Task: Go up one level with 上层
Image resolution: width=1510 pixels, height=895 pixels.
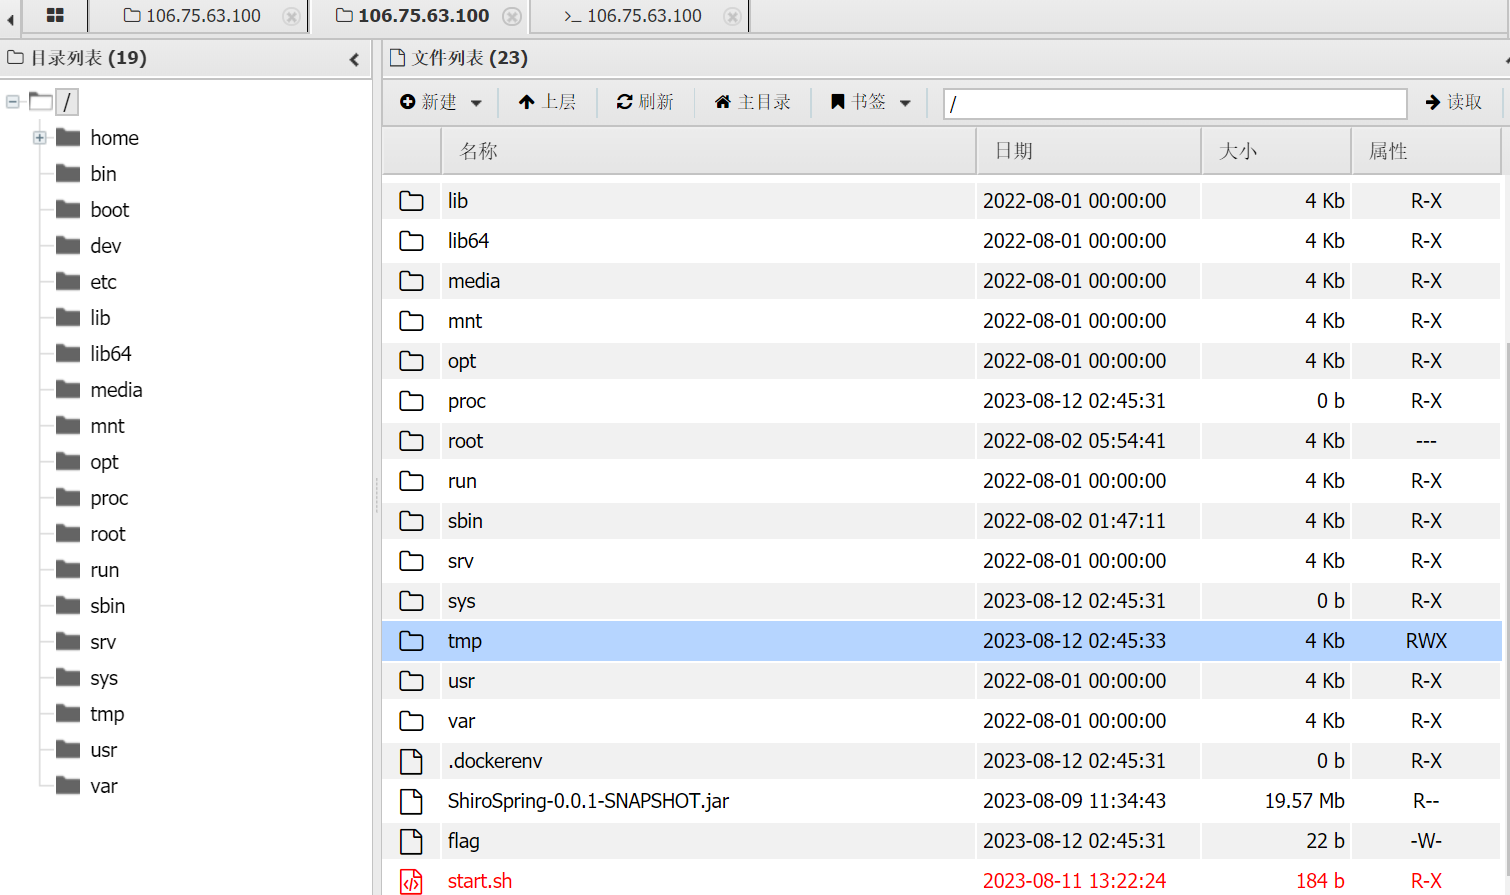Action: coord(547,102)
